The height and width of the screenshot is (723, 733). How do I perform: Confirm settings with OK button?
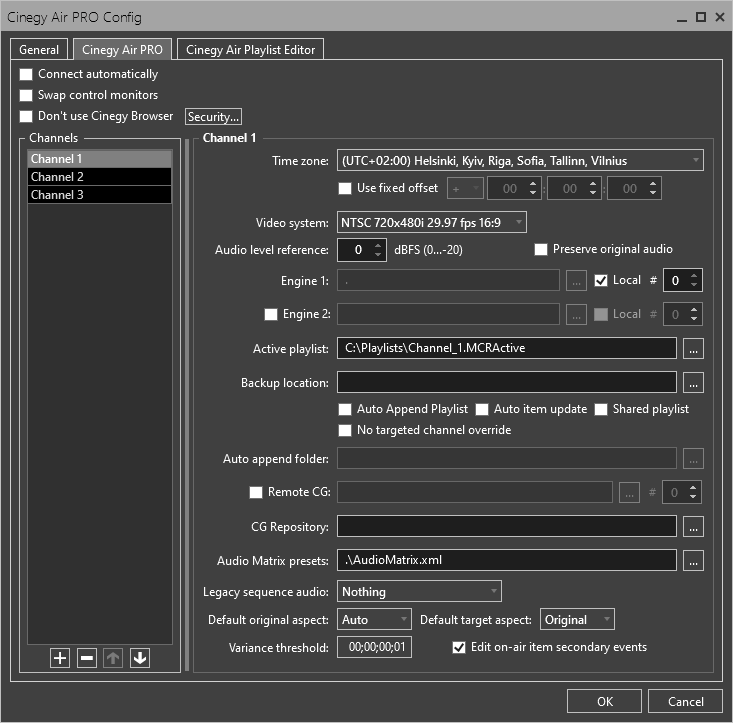coord(604,701)
